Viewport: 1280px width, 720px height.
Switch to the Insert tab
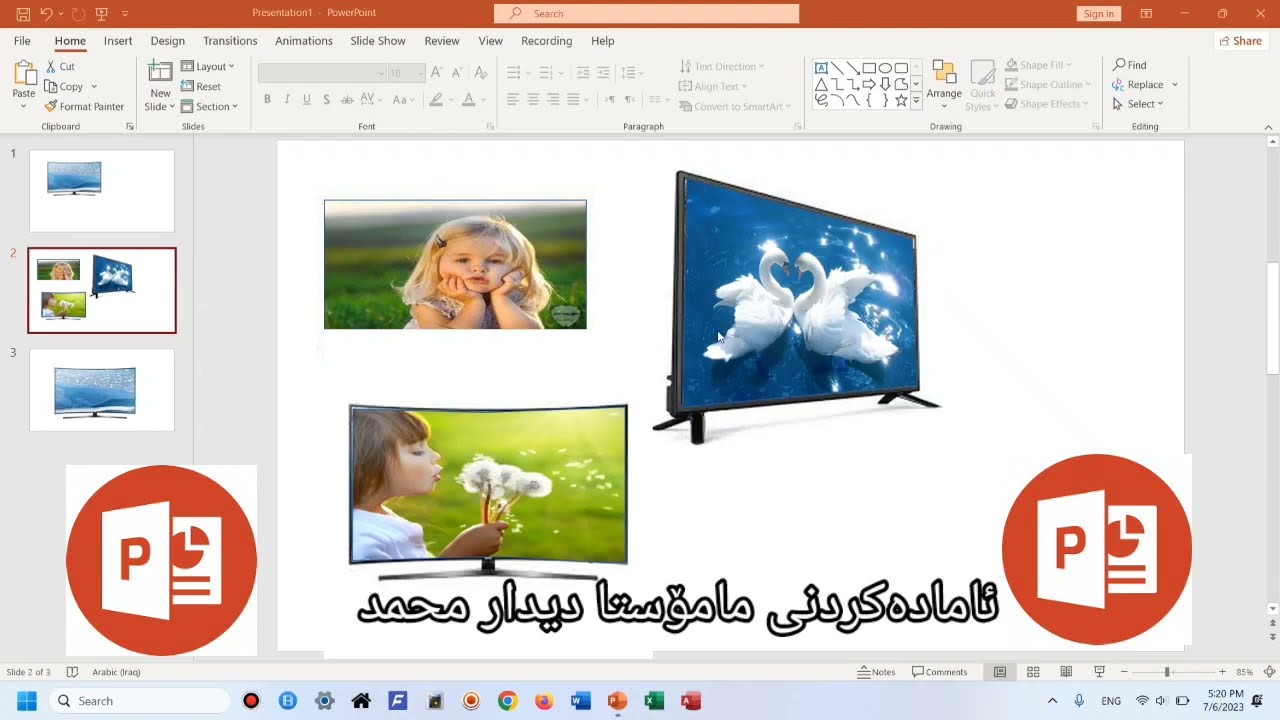tap(118, 41)
